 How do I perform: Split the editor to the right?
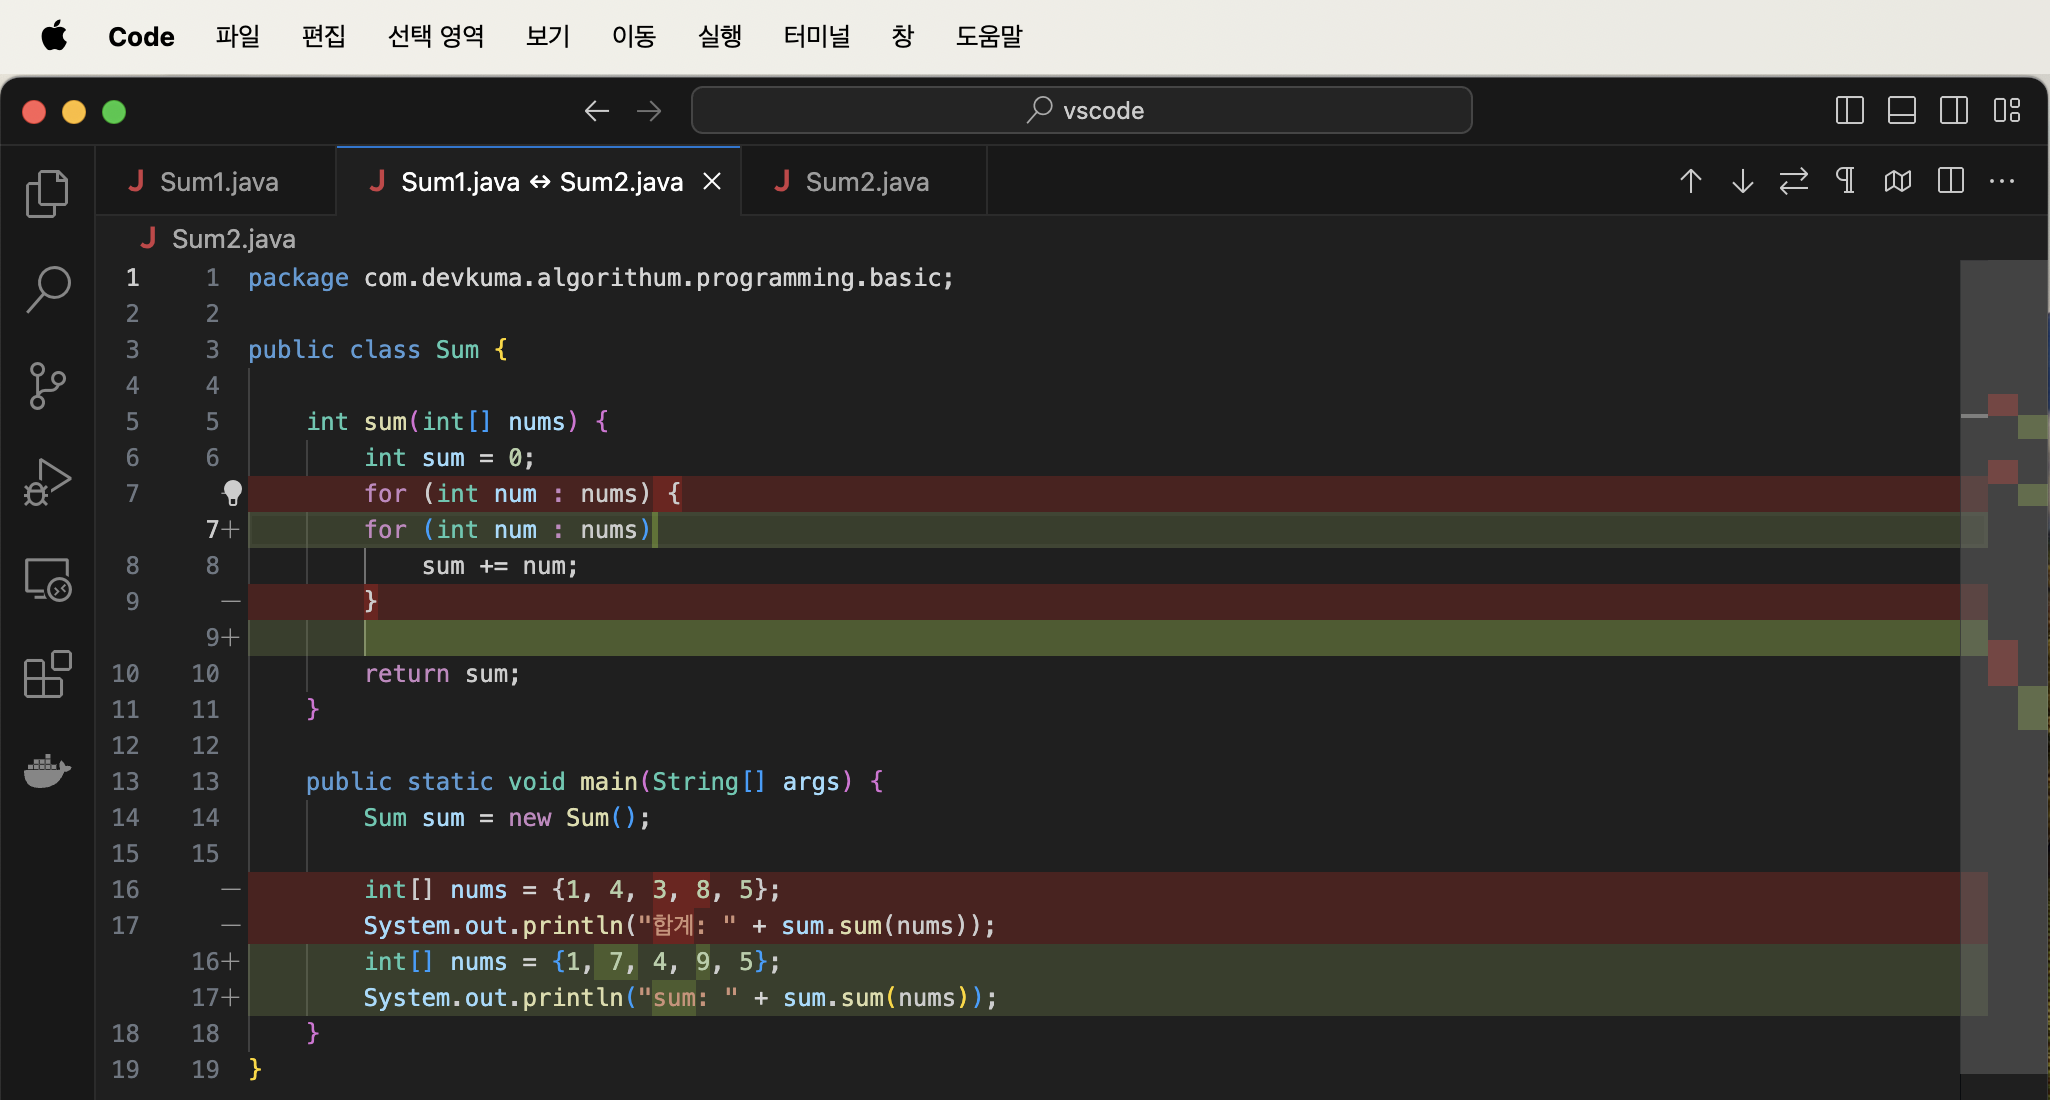[x=1950, y=181]
